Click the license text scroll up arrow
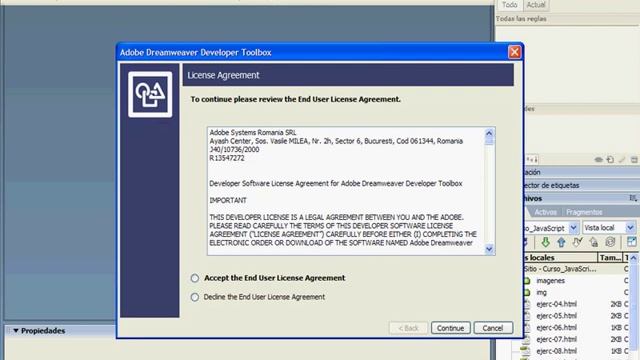Screen dimensions: 640x360 point(489,133)
